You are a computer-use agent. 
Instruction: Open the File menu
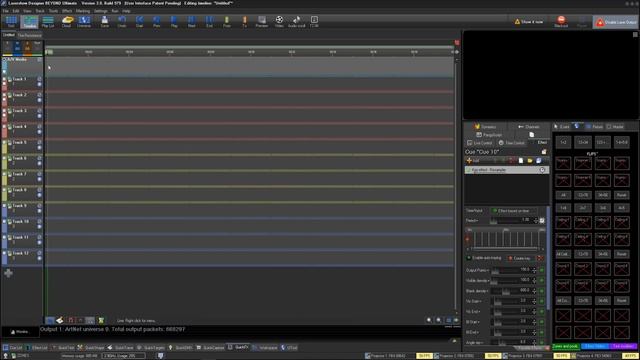tap(5, 11)
